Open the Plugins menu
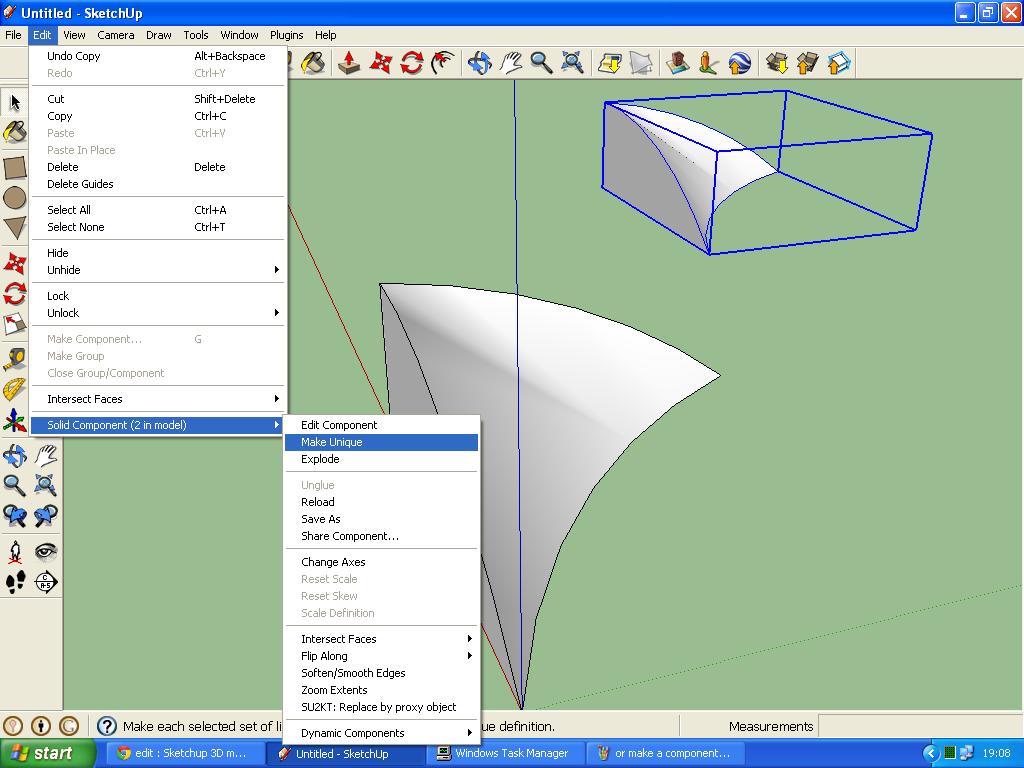The image size is (1024, 768). (287, 35)
